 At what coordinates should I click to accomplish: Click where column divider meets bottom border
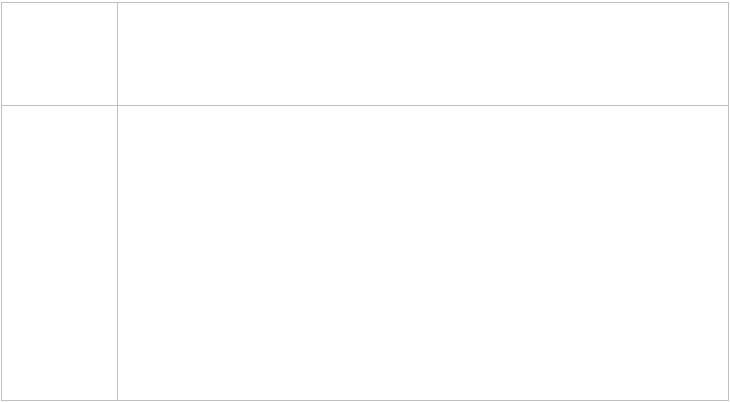(117, 400)
